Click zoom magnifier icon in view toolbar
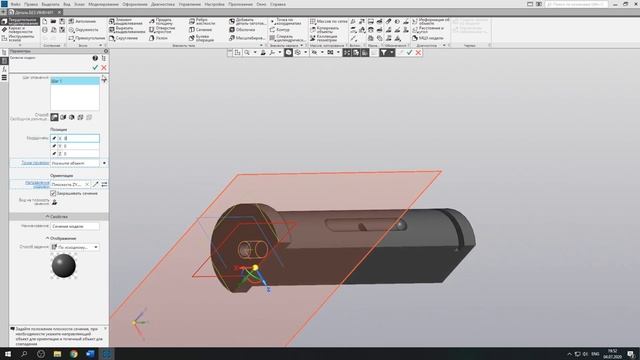The width and height of the screenshot is (640, 360). tap(247, 53)
